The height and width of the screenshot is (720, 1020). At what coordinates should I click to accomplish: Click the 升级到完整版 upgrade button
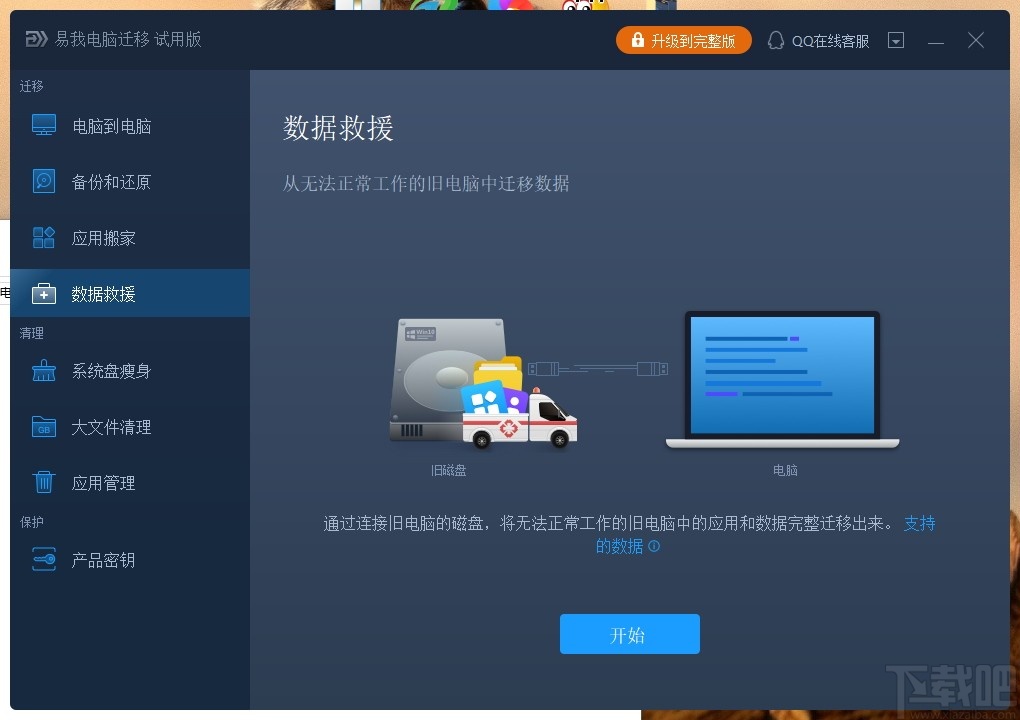coord(684,40)
